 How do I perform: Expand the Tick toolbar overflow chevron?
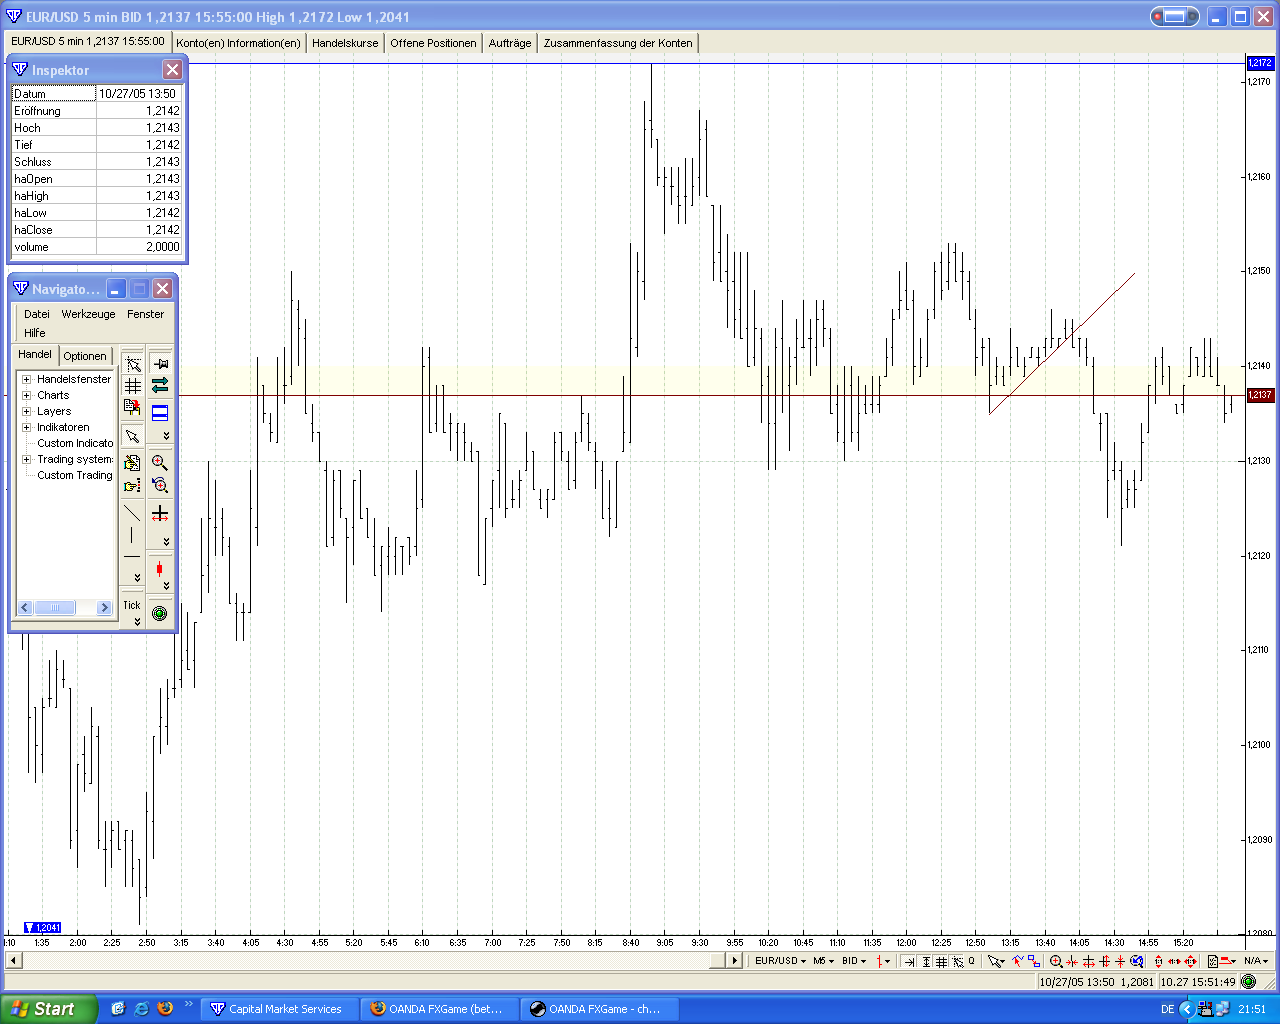point(137,622)
